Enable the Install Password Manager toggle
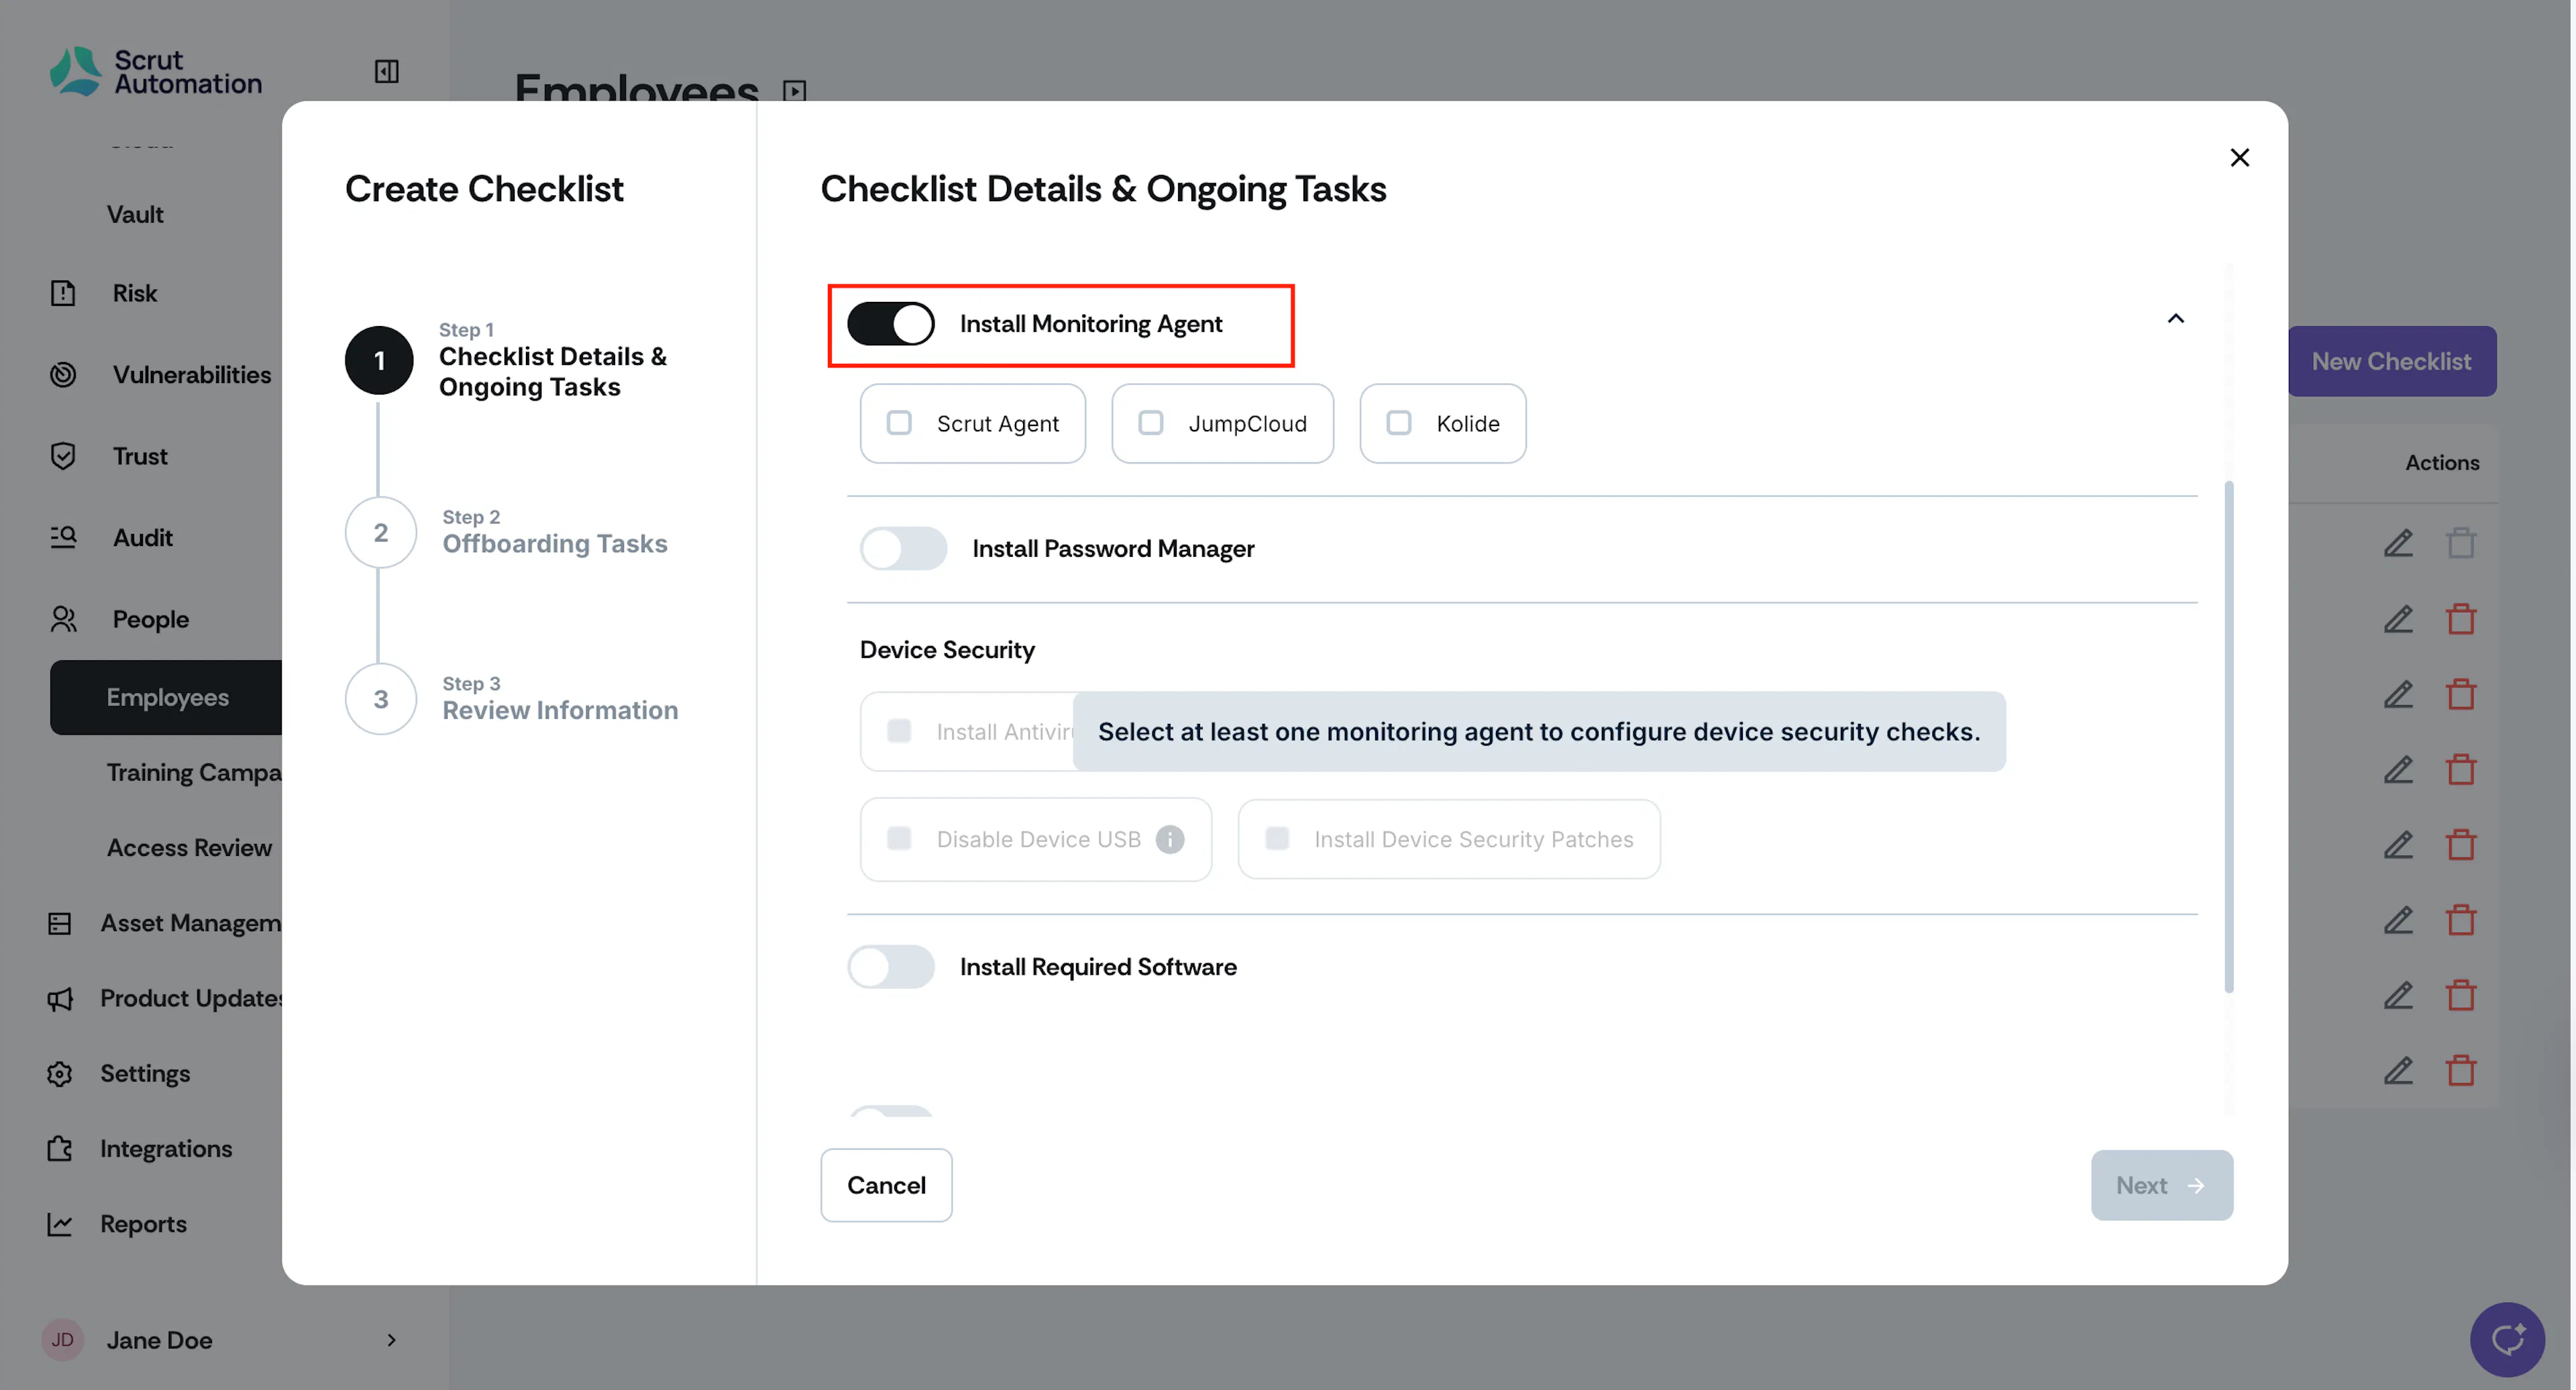The width and height of the screenshot is (2576, 1390). [x=903, y=549]
